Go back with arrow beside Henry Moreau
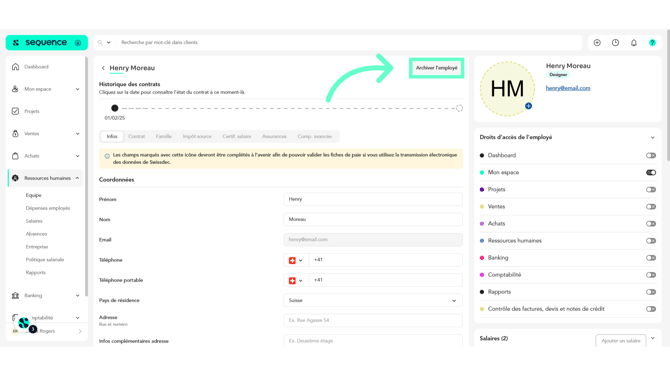Viewport: 670px width, 376px height. tap(103, 68)
